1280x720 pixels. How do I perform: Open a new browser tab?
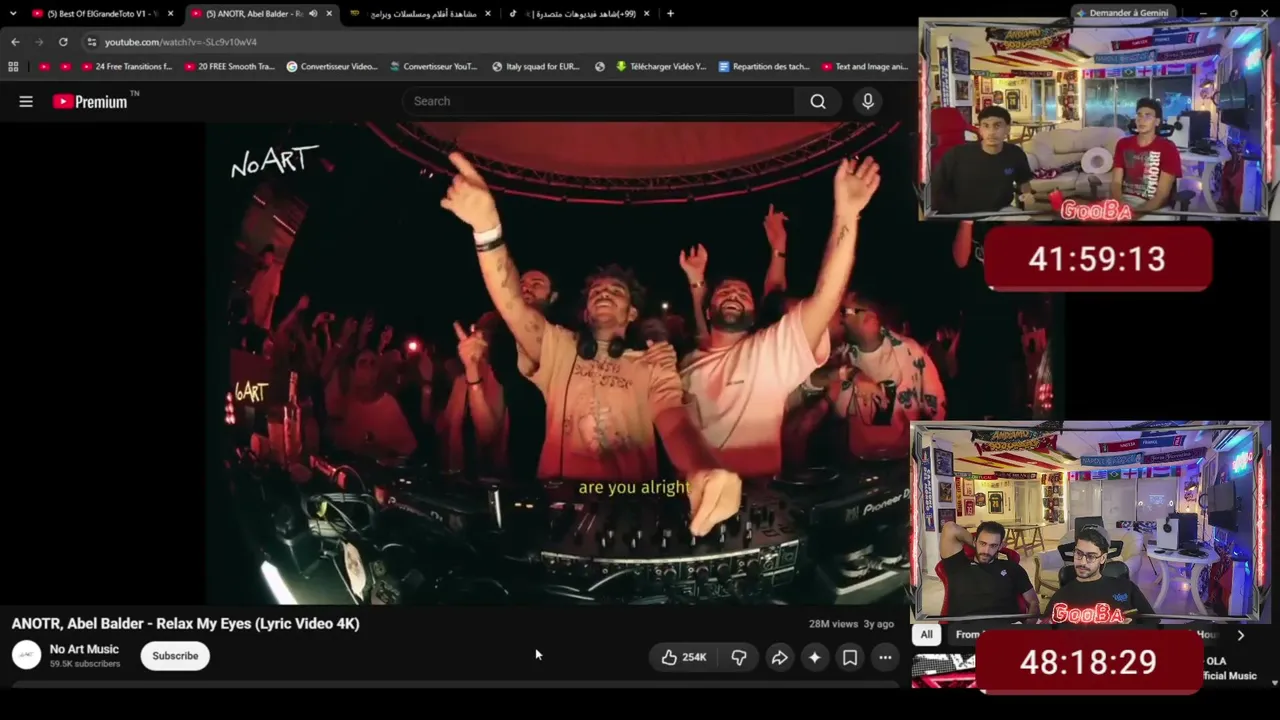click(x=670, y=14)
